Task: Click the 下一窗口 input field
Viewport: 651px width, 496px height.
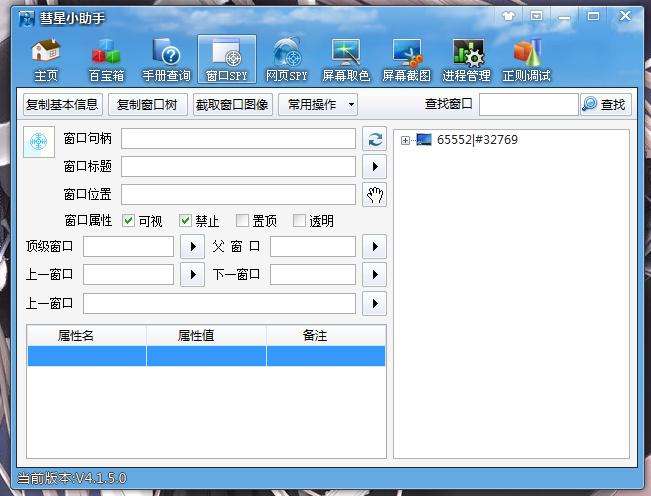Action: point(313,274)
